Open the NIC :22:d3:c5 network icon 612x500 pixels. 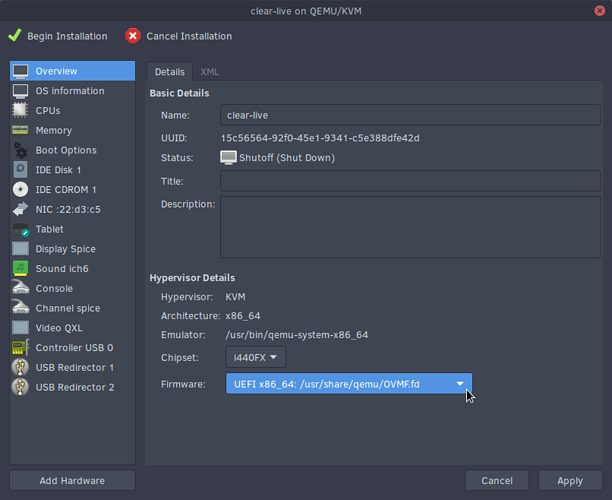pyautogui.click(x=20, y=209)
